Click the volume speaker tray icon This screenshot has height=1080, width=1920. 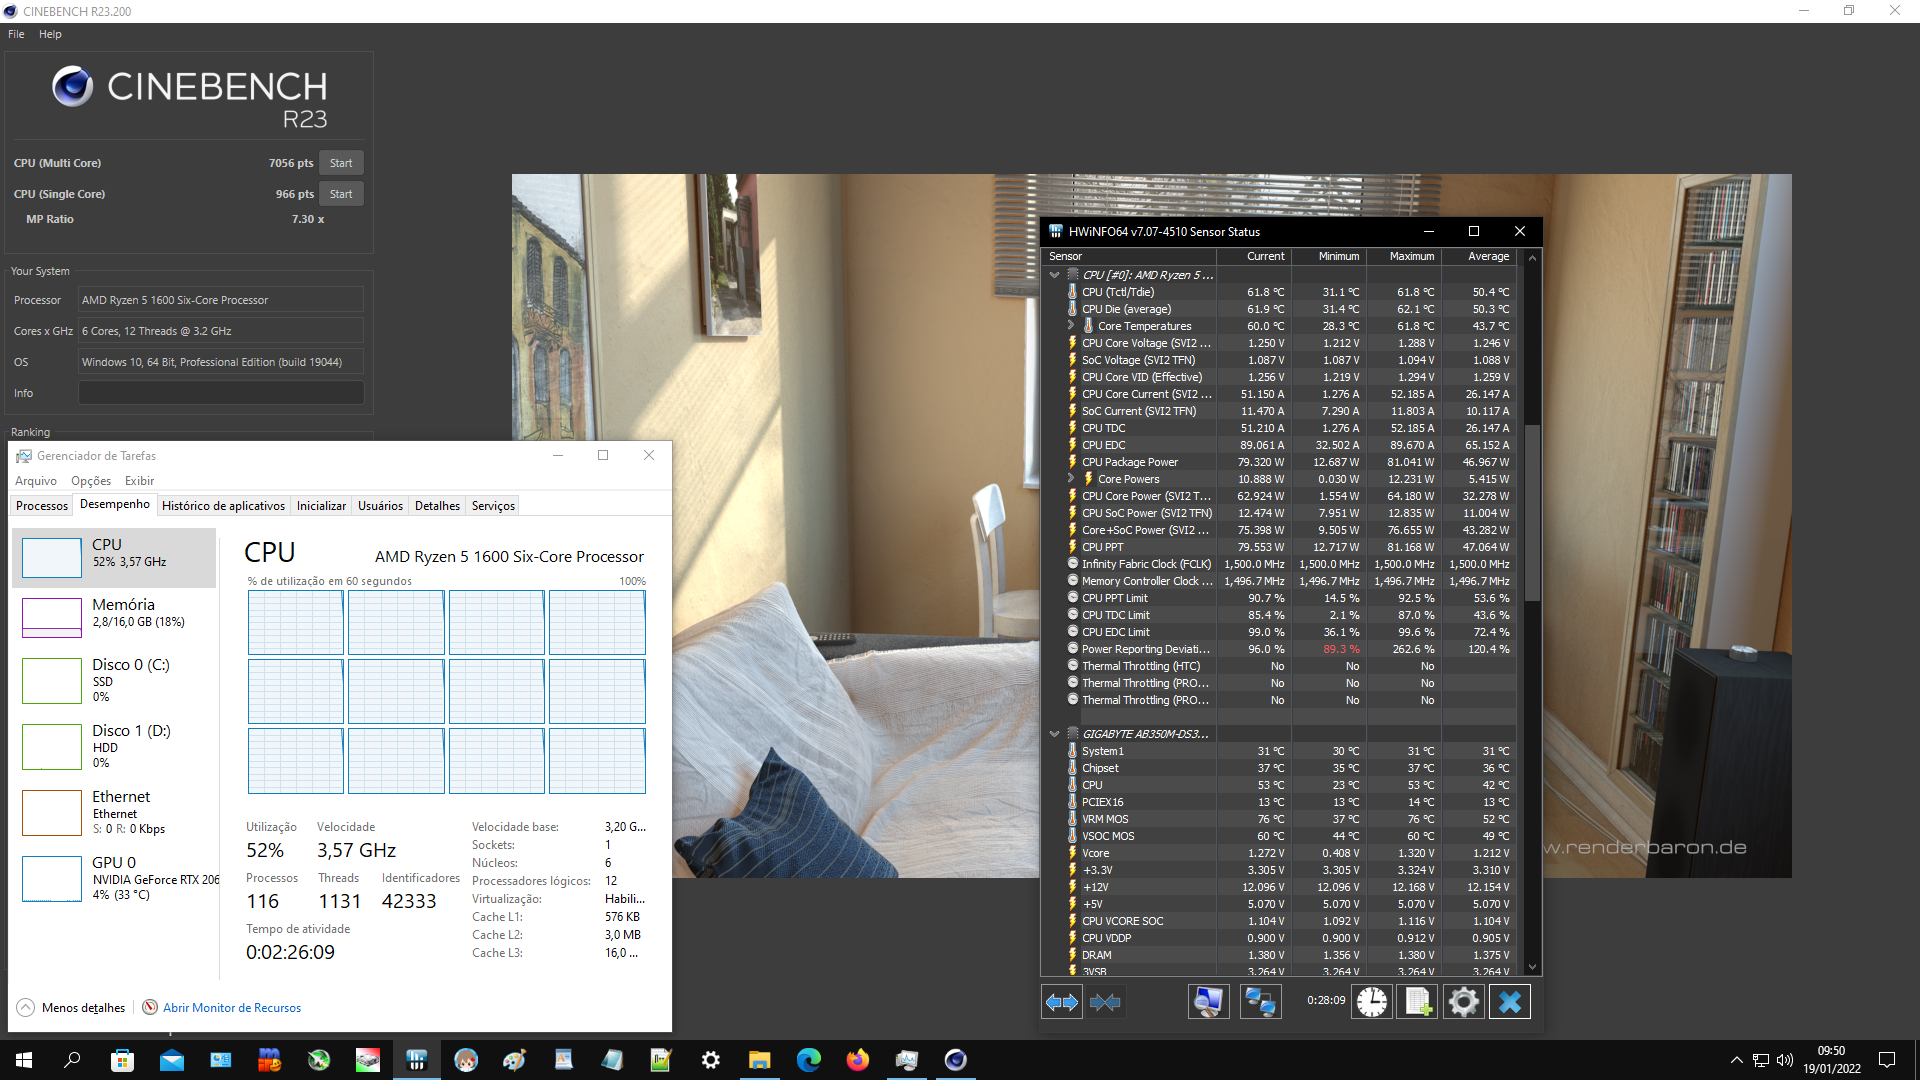point(1784,1060)
